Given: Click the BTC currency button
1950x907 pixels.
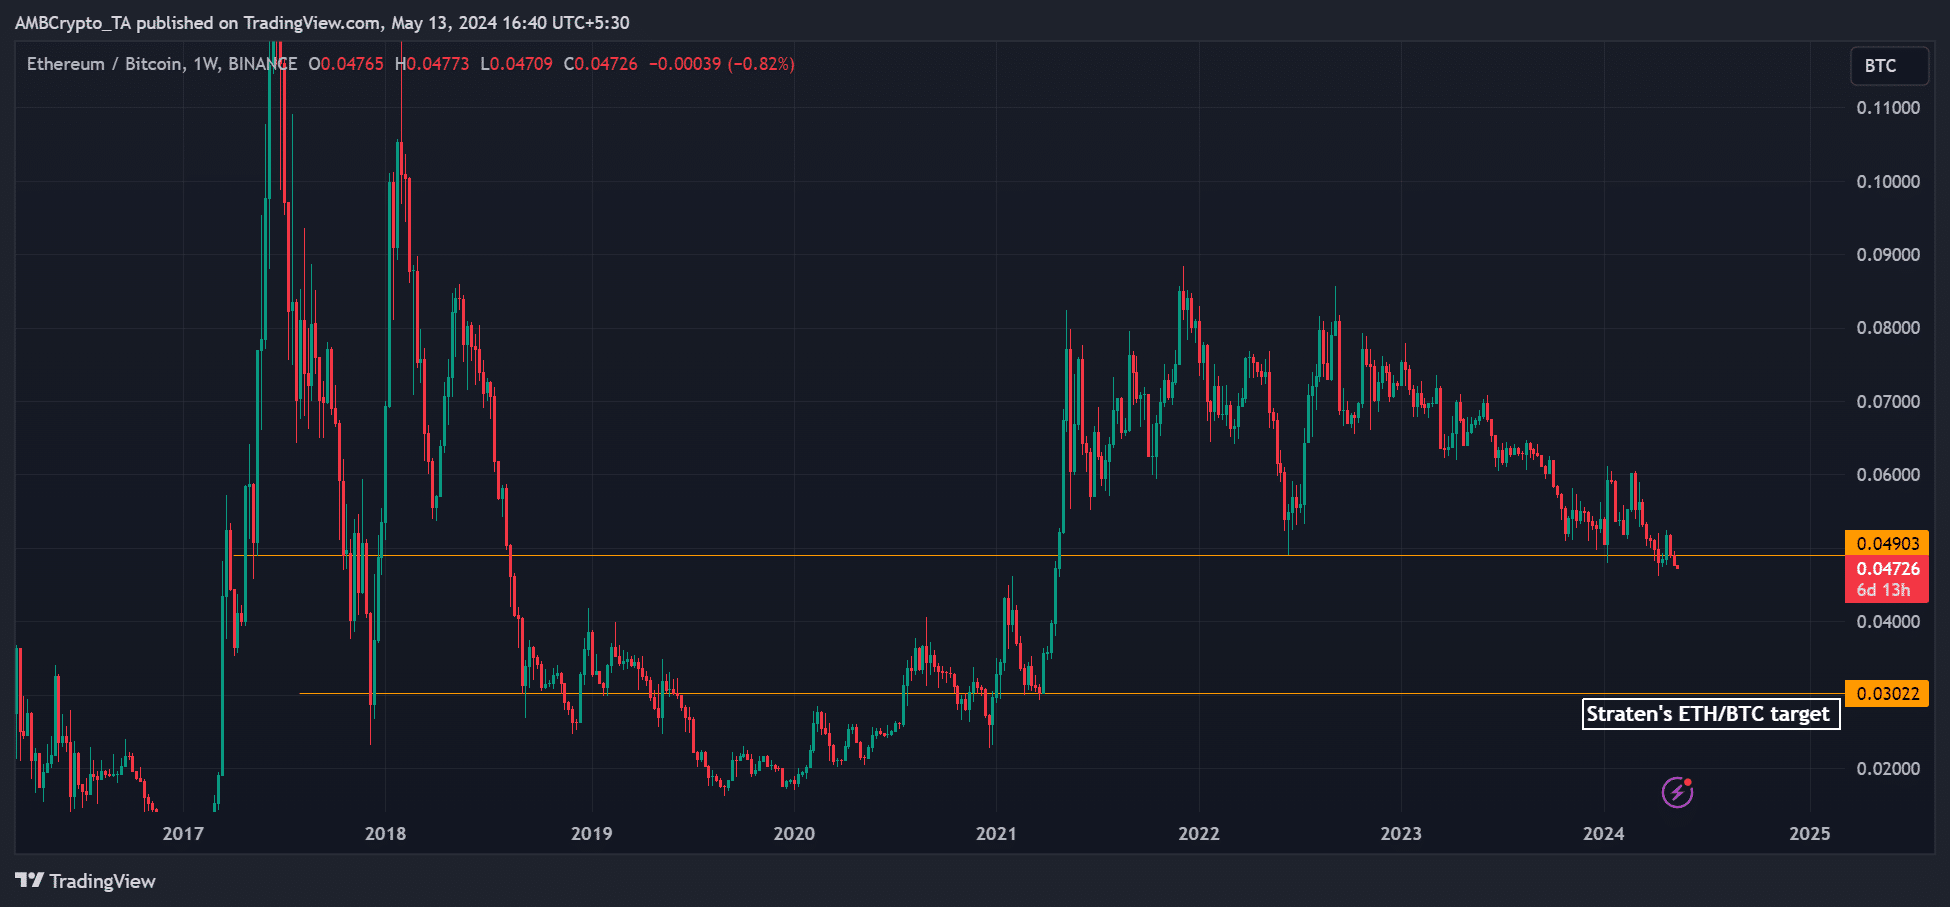Looking at the screenshot, I should 1889,65.
